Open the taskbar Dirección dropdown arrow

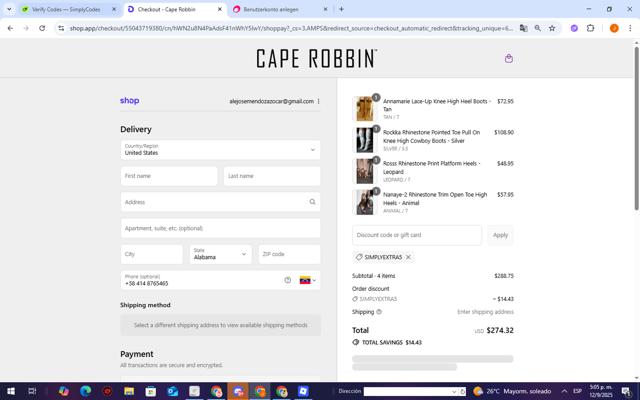454,391
